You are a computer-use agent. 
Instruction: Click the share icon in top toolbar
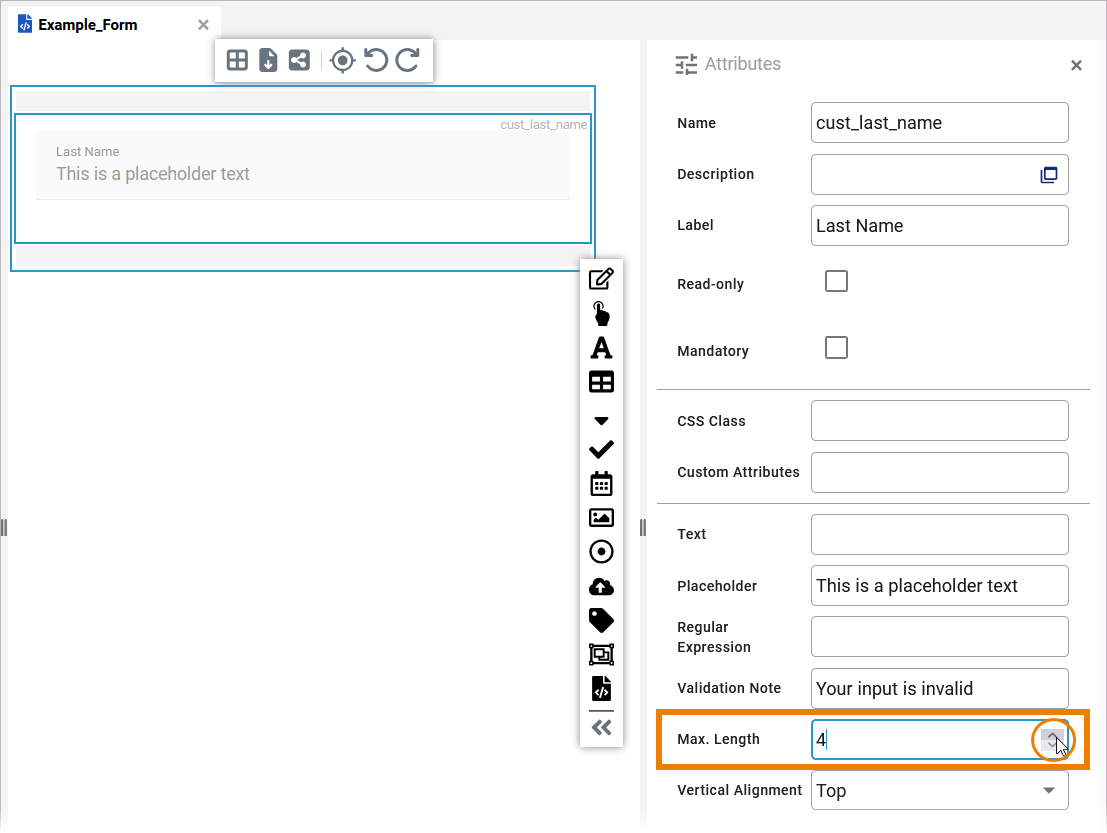298,60
